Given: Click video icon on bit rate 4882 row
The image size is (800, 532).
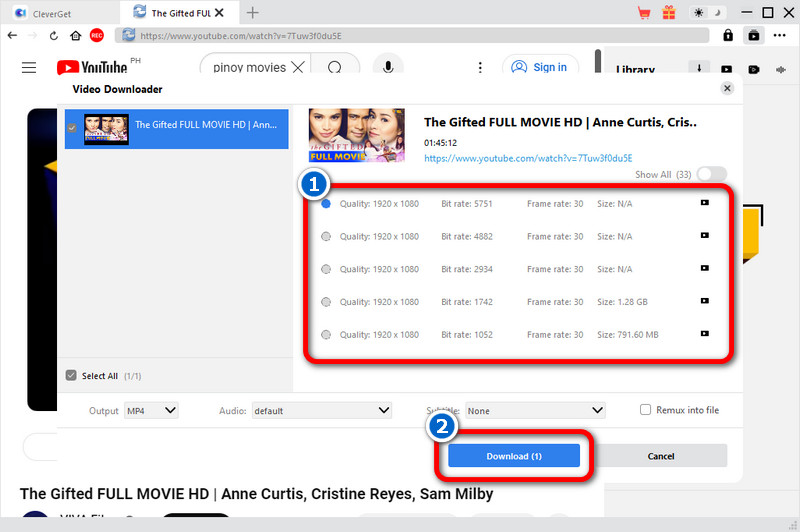Looking at the screenshot, I should (x=705, y=235).
